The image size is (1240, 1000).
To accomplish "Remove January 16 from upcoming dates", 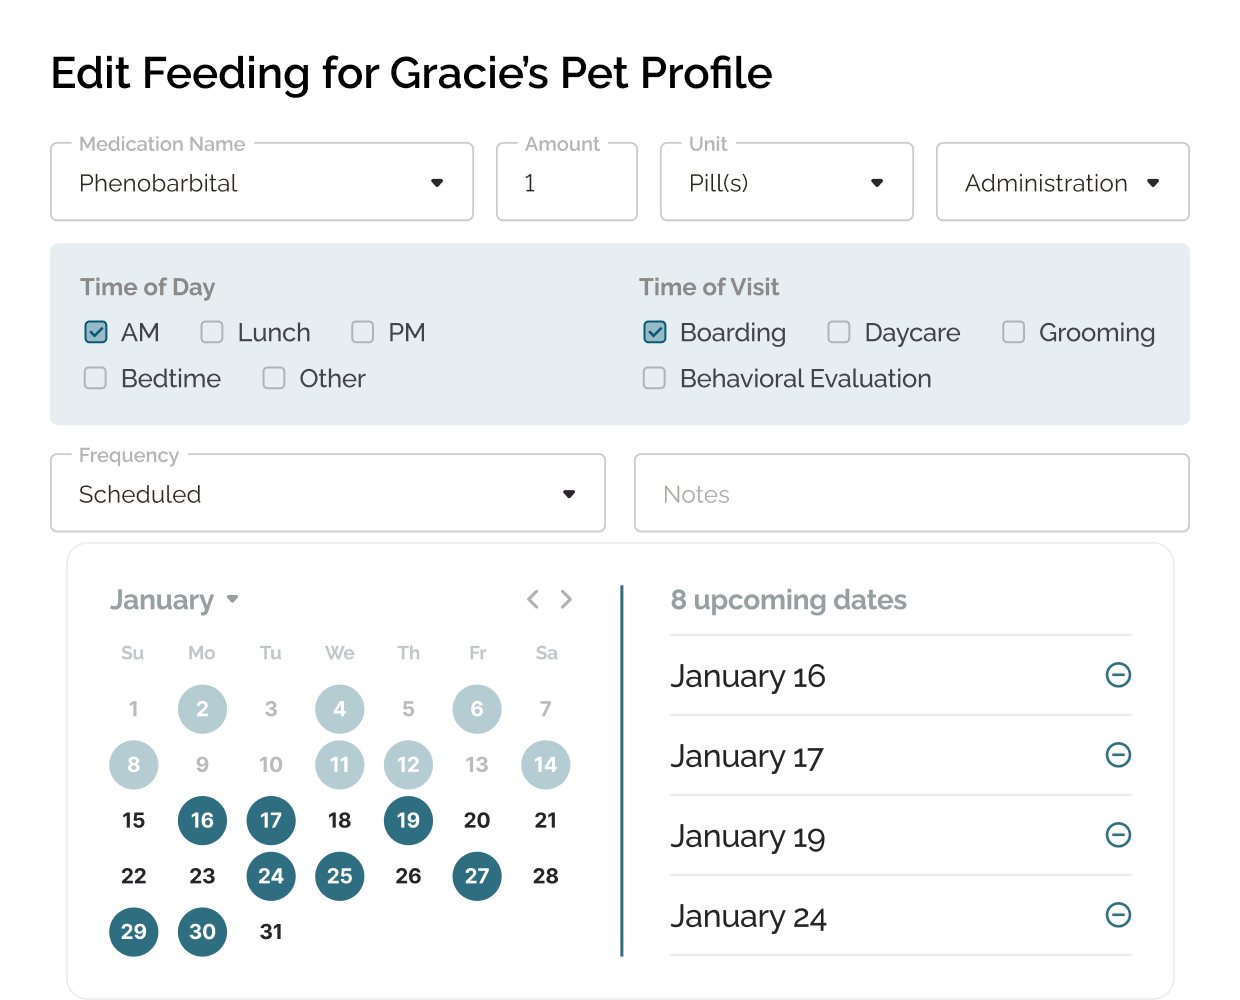I will [1118, 675].
